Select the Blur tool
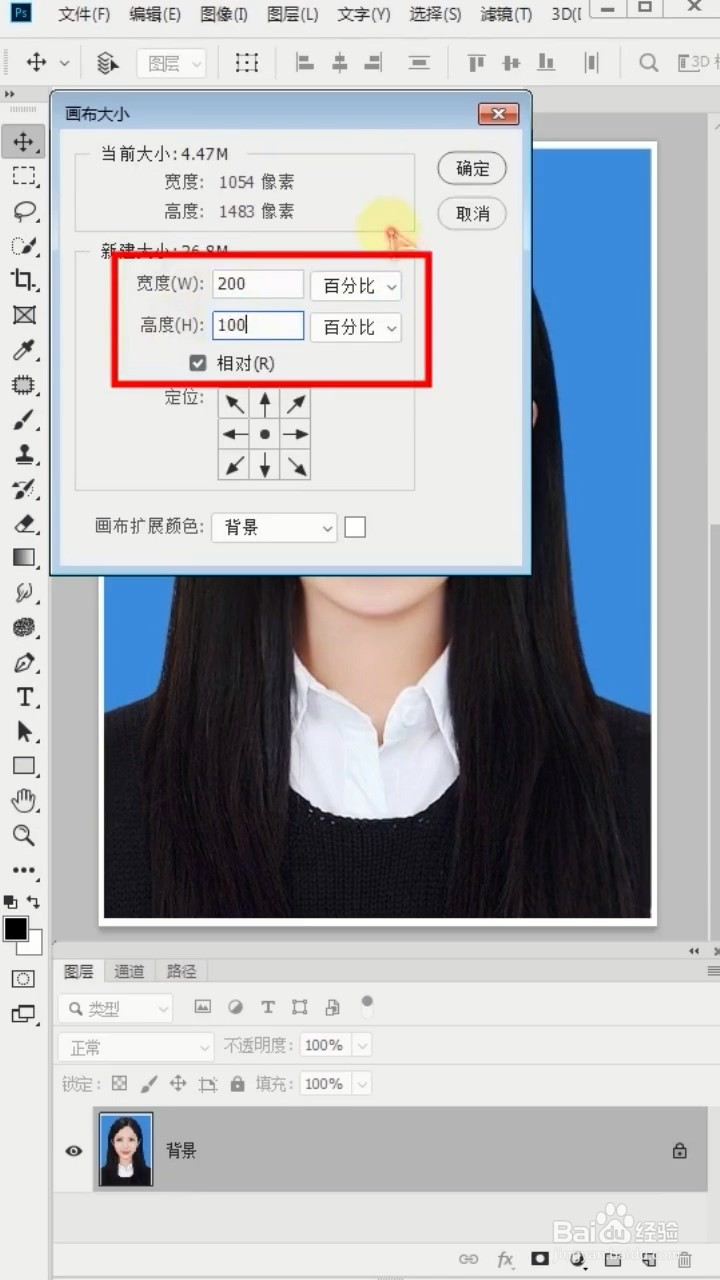This screenshot has width=720, height=1280. click(24, 627)
